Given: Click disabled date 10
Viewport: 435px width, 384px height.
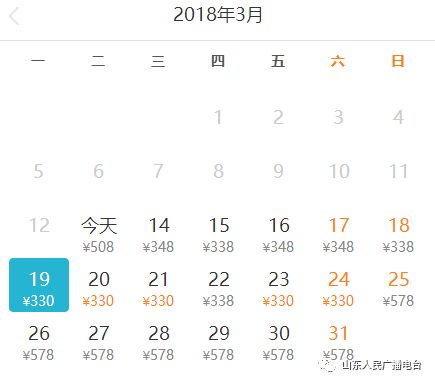Looking at the screenshot, I should coord(339,171).
